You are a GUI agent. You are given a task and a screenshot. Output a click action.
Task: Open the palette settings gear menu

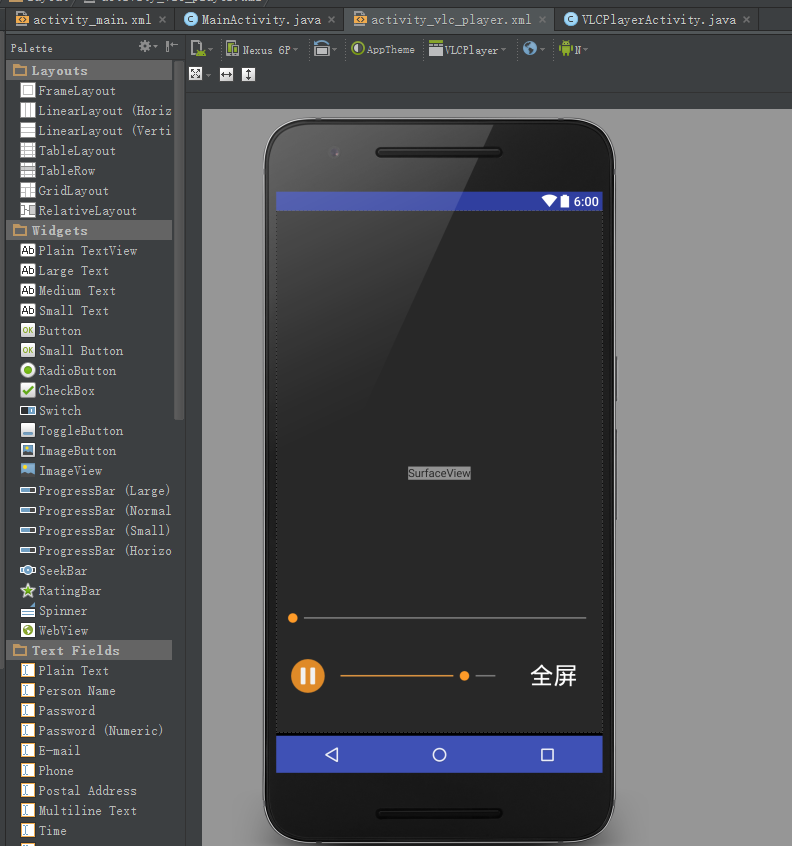147,47
